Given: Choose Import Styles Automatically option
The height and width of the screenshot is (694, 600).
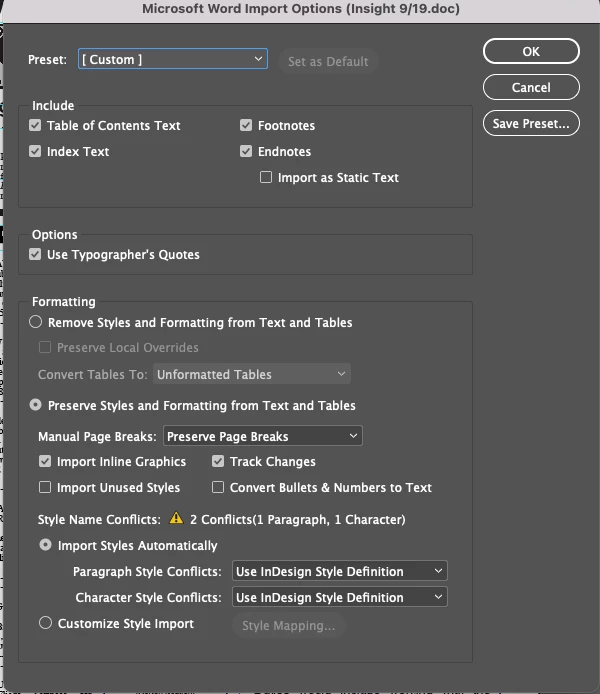Looking at the screenshot, I should coord(45,545).
